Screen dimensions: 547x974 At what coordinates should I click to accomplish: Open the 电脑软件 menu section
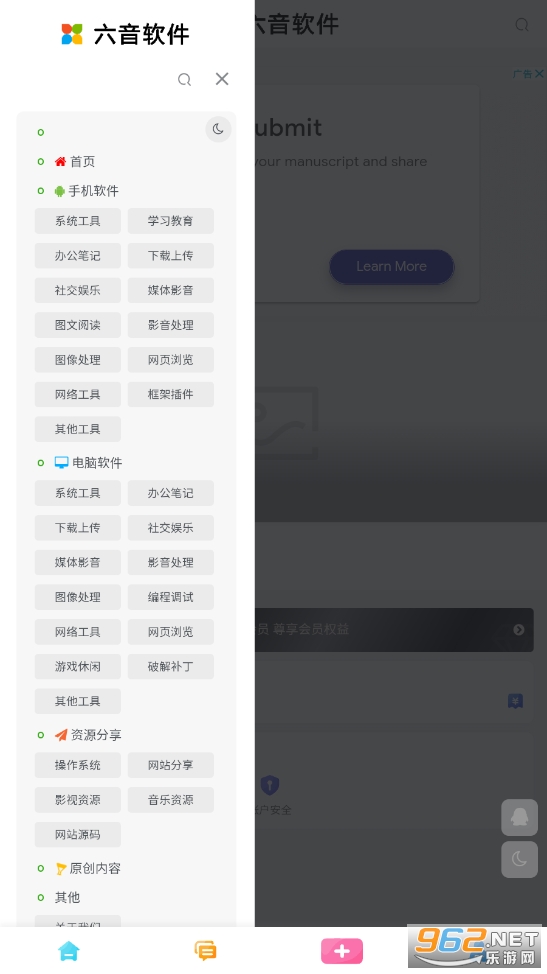(x=97, y=463)
